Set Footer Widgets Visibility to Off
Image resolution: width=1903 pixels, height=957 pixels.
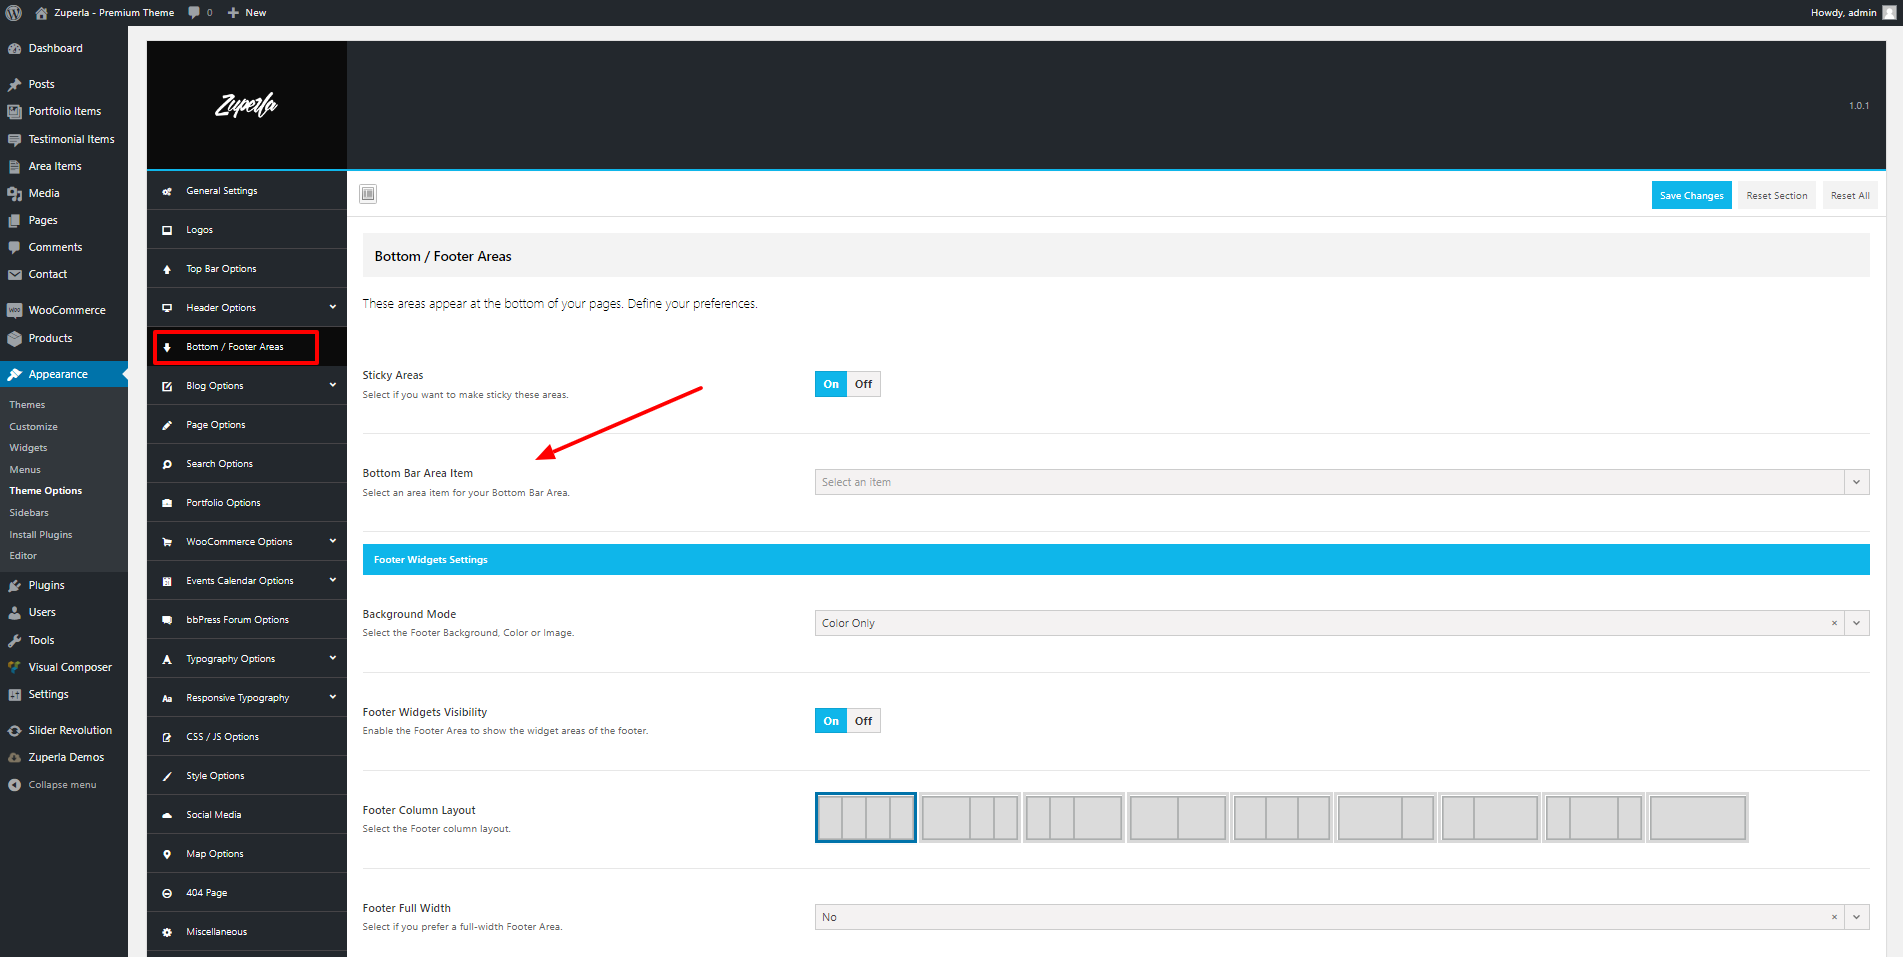click(x=864, y=721)
